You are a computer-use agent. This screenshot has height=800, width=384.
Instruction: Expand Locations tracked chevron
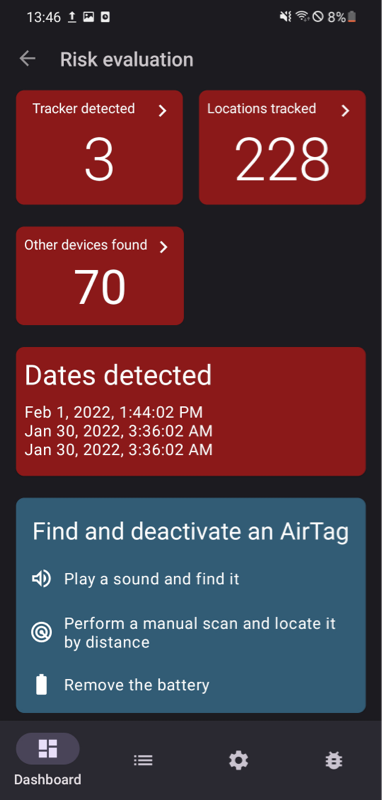tap(346, 110)
